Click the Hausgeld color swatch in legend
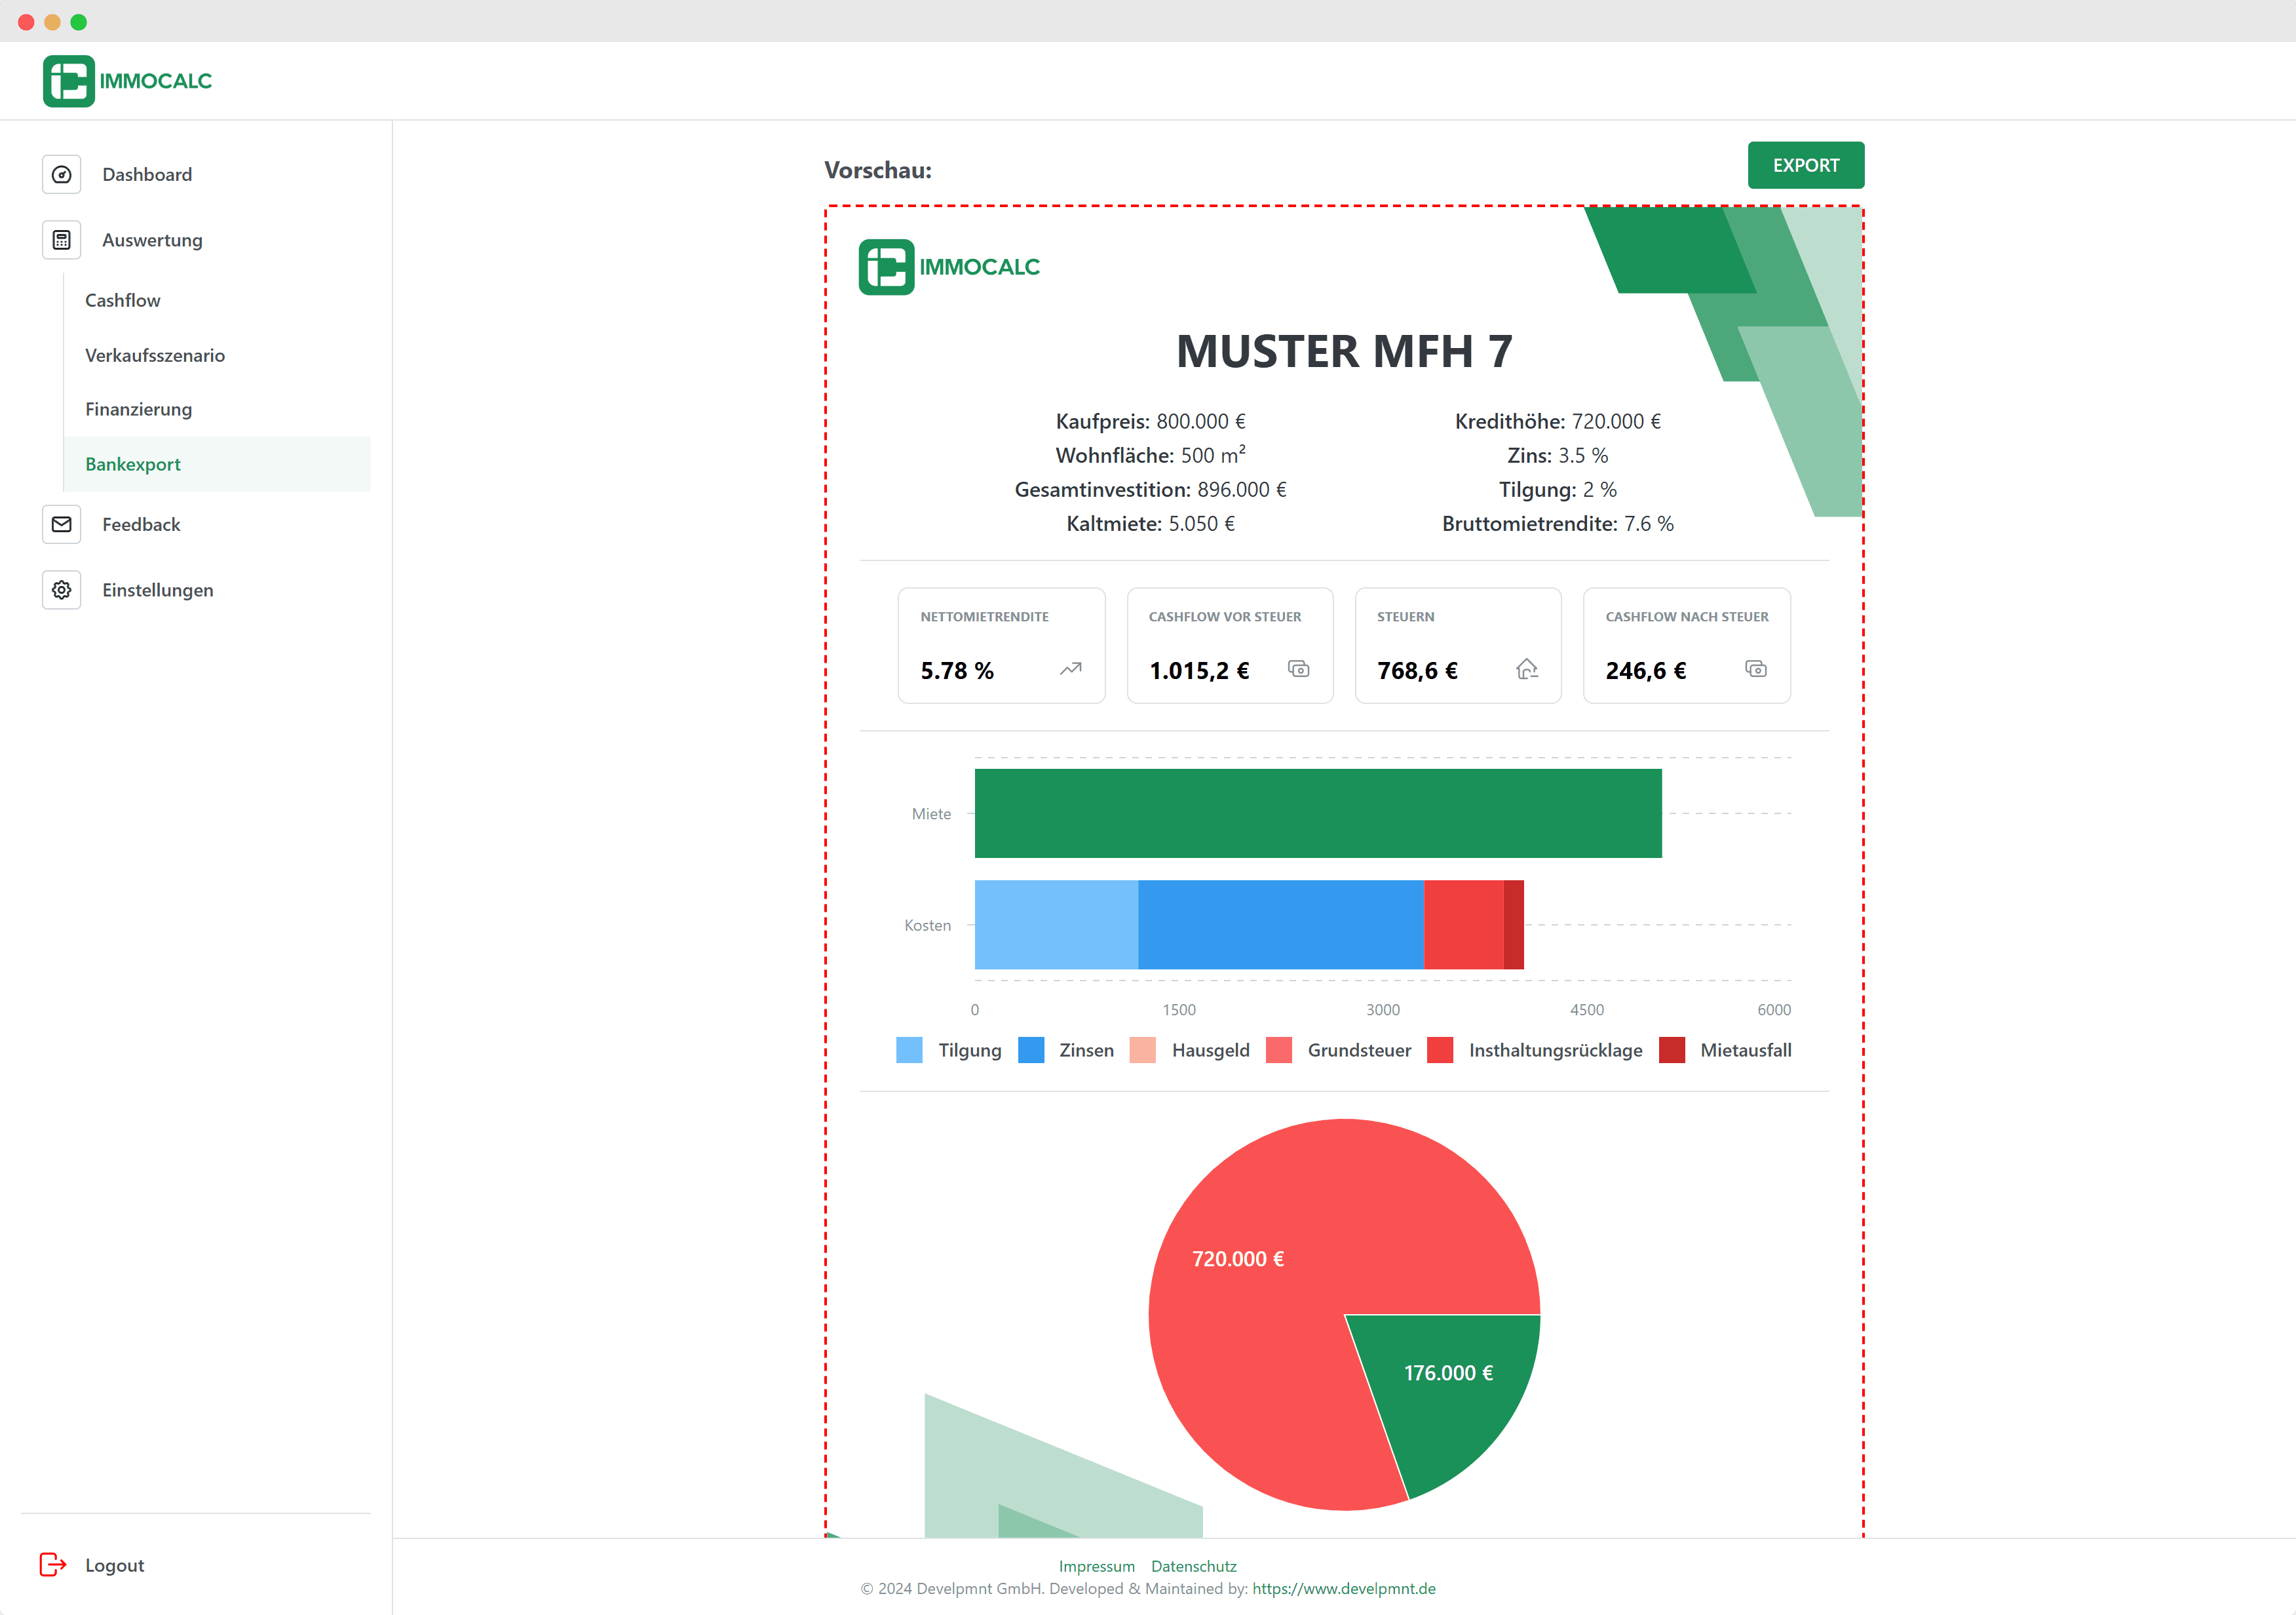 pyautogui.click(x=1142, y=1050)
